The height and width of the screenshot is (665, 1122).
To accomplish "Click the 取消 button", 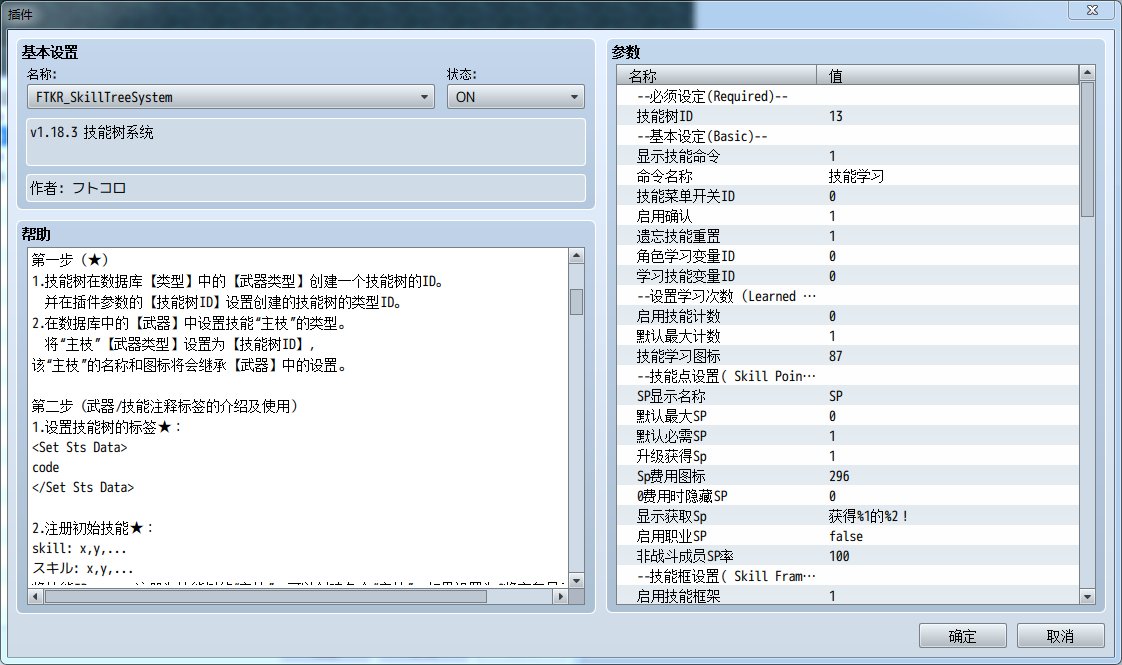I will 1060,636.
